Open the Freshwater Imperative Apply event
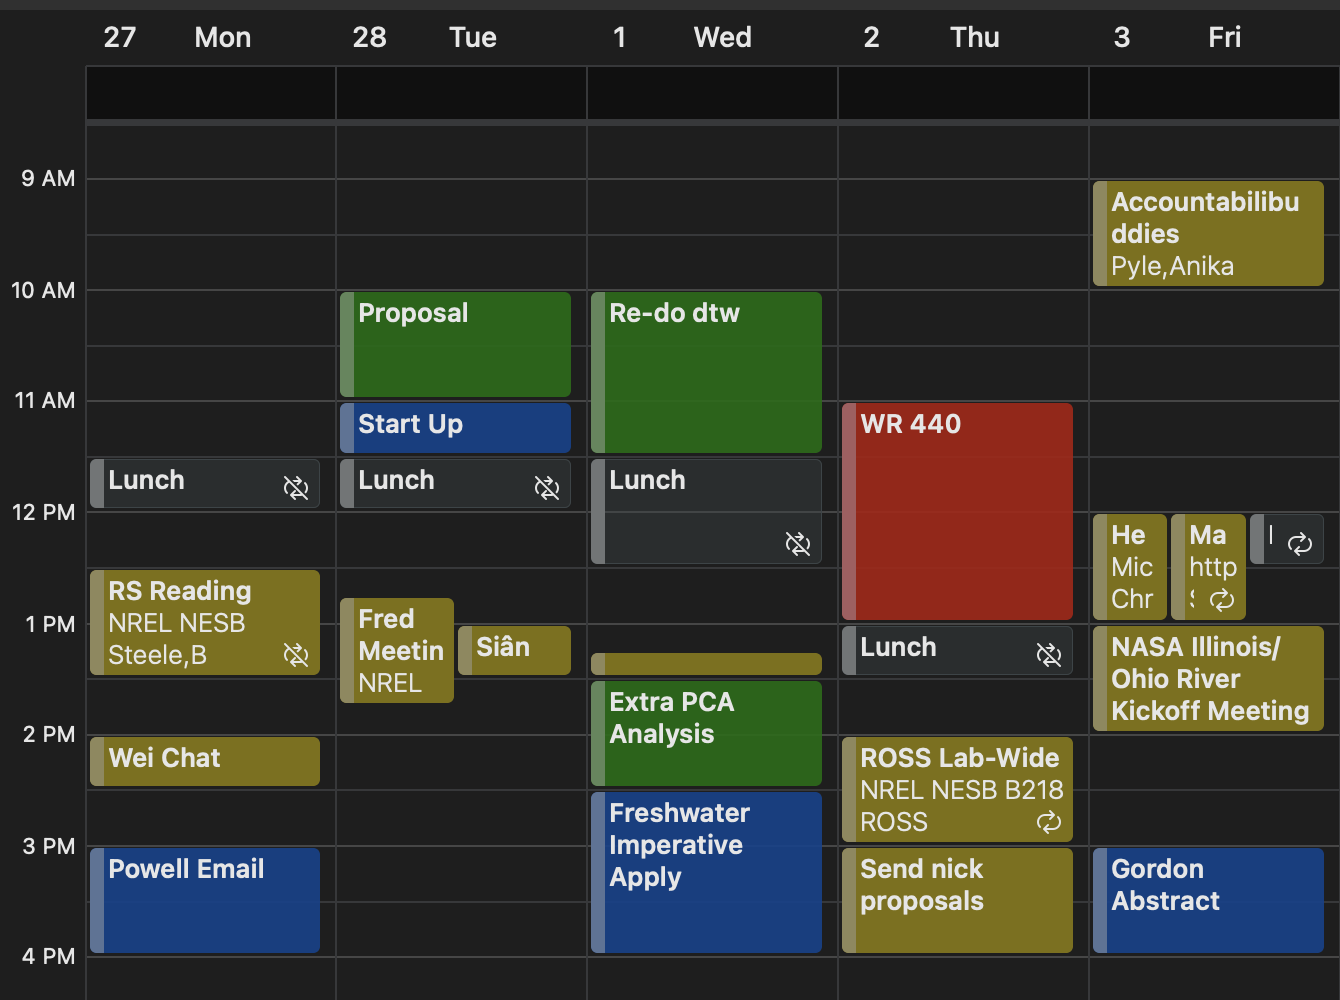 (706, 872)
